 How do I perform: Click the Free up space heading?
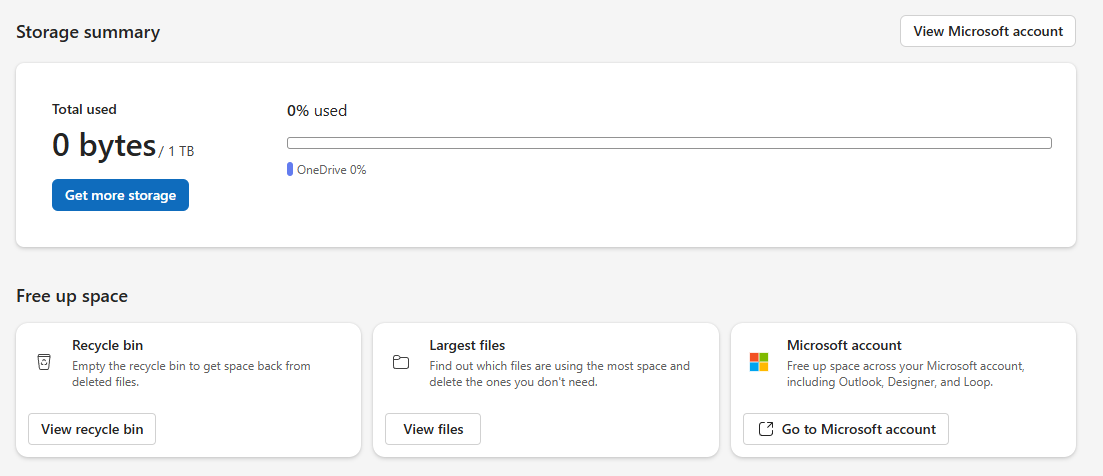(x=72, y=296)
